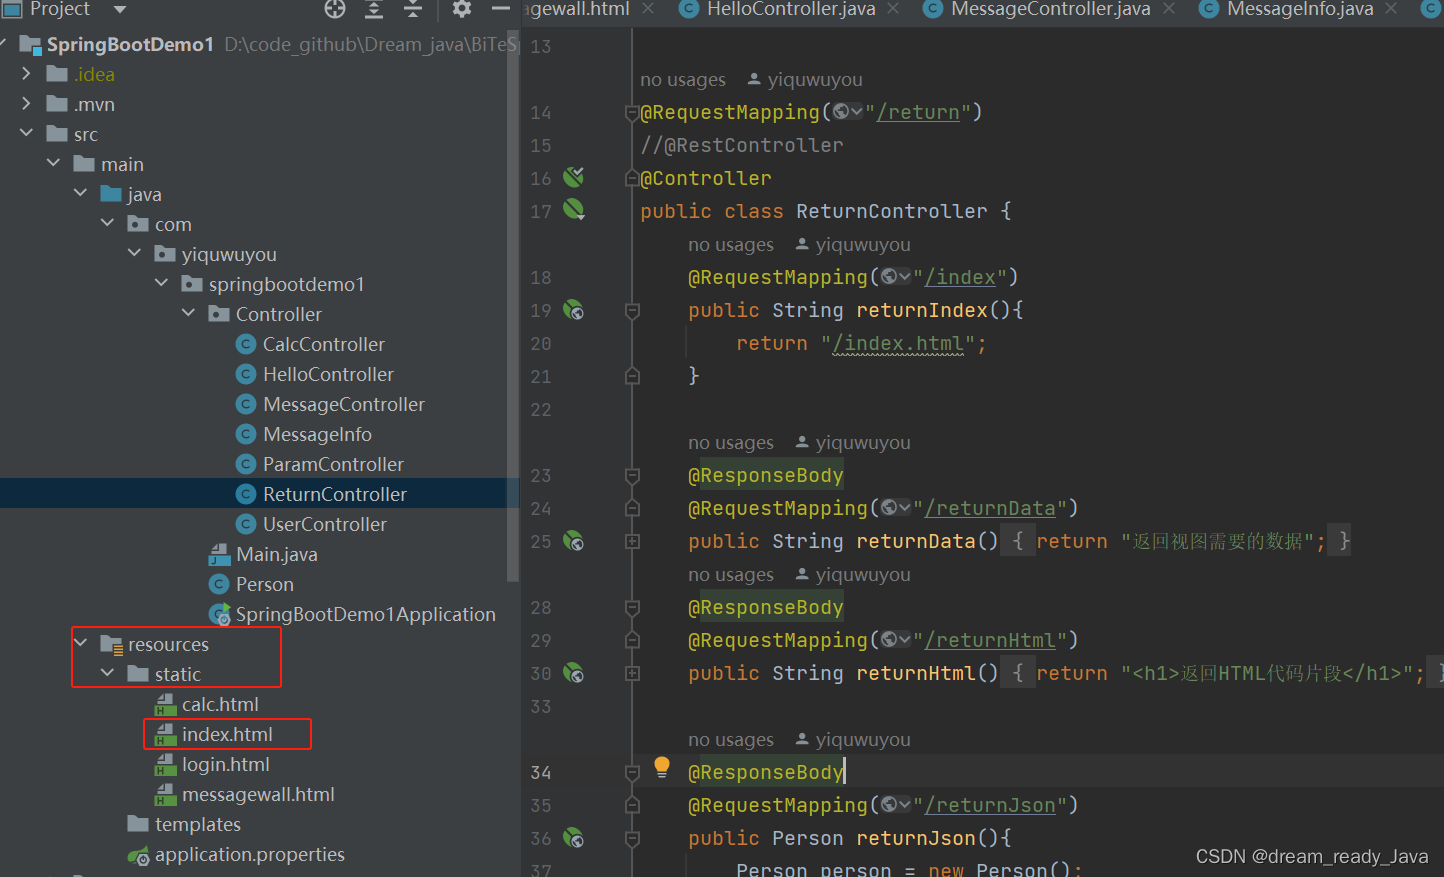Open URL globe dropdown for /index mapping
Viewport: 1444px width, 877px height.
tap(895, 277)
